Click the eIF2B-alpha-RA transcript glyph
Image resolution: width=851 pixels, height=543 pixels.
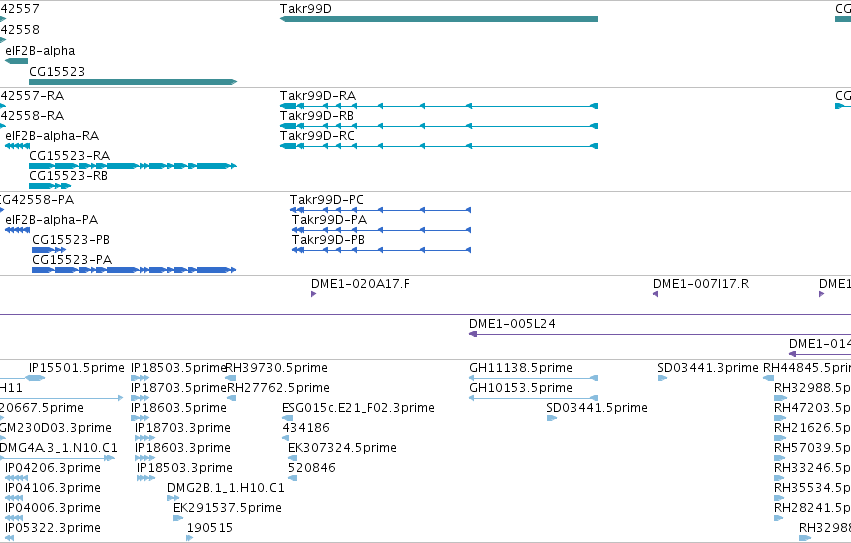pos(17,146)
